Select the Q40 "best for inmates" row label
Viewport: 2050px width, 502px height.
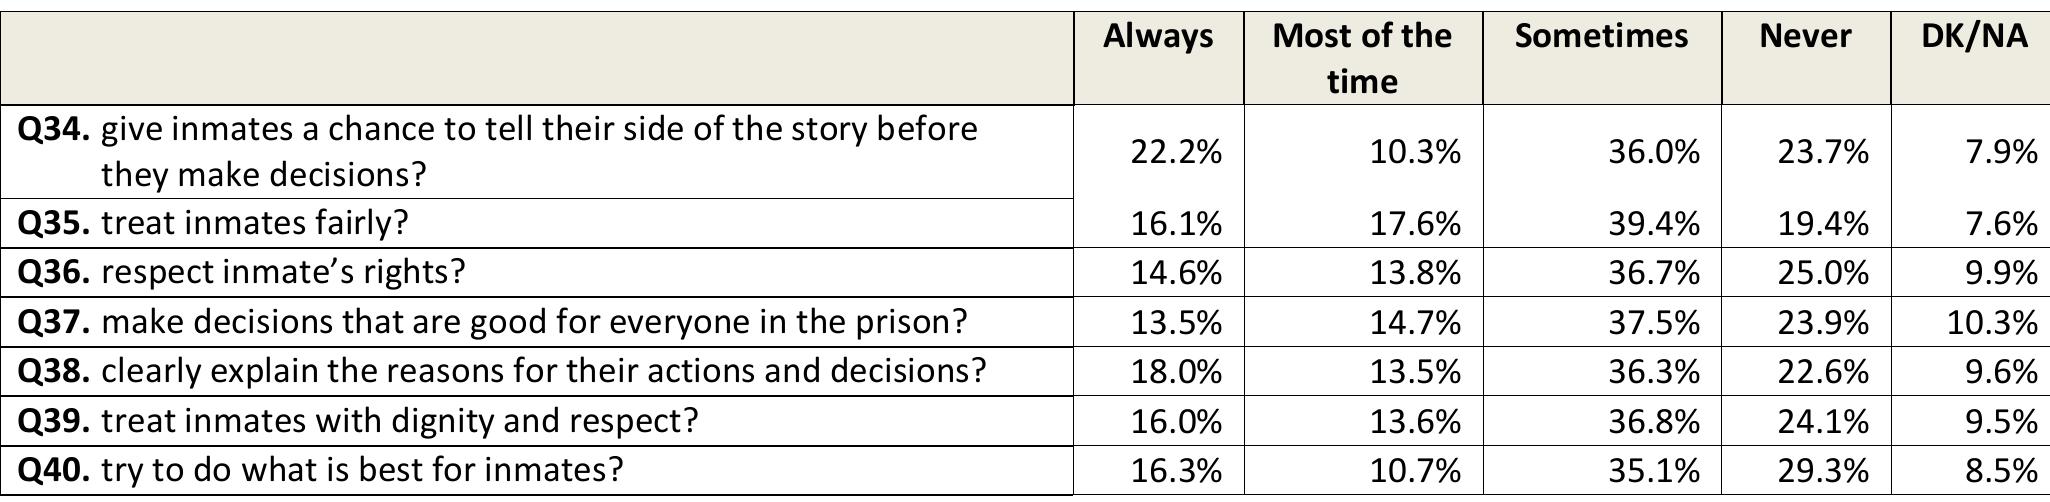tap(361, 469)
